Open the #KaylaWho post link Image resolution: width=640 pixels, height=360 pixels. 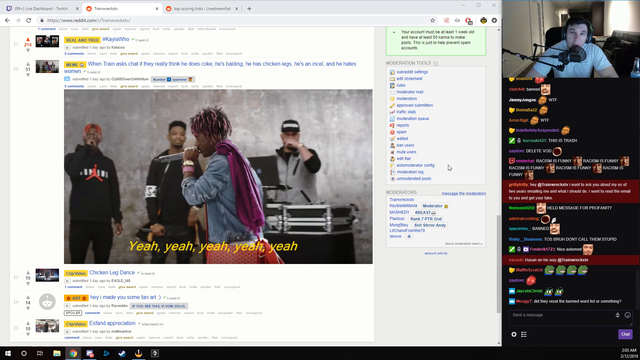pyautogui.click(x=116, y=39)
